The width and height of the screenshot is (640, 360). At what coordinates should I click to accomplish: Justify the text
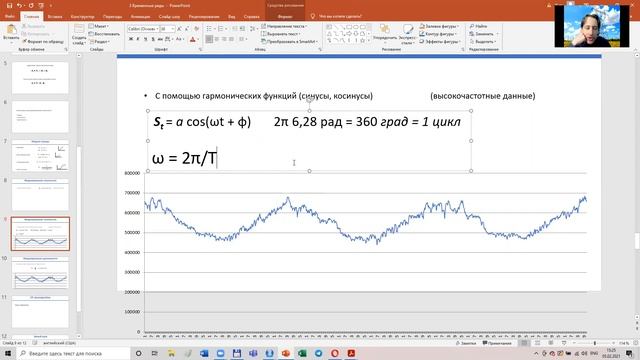[232, 39]
